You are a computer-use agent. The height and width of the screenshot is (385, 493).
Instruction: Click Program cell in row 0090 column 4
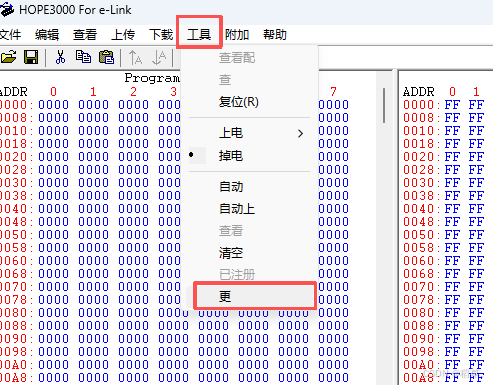click(213, 339)
